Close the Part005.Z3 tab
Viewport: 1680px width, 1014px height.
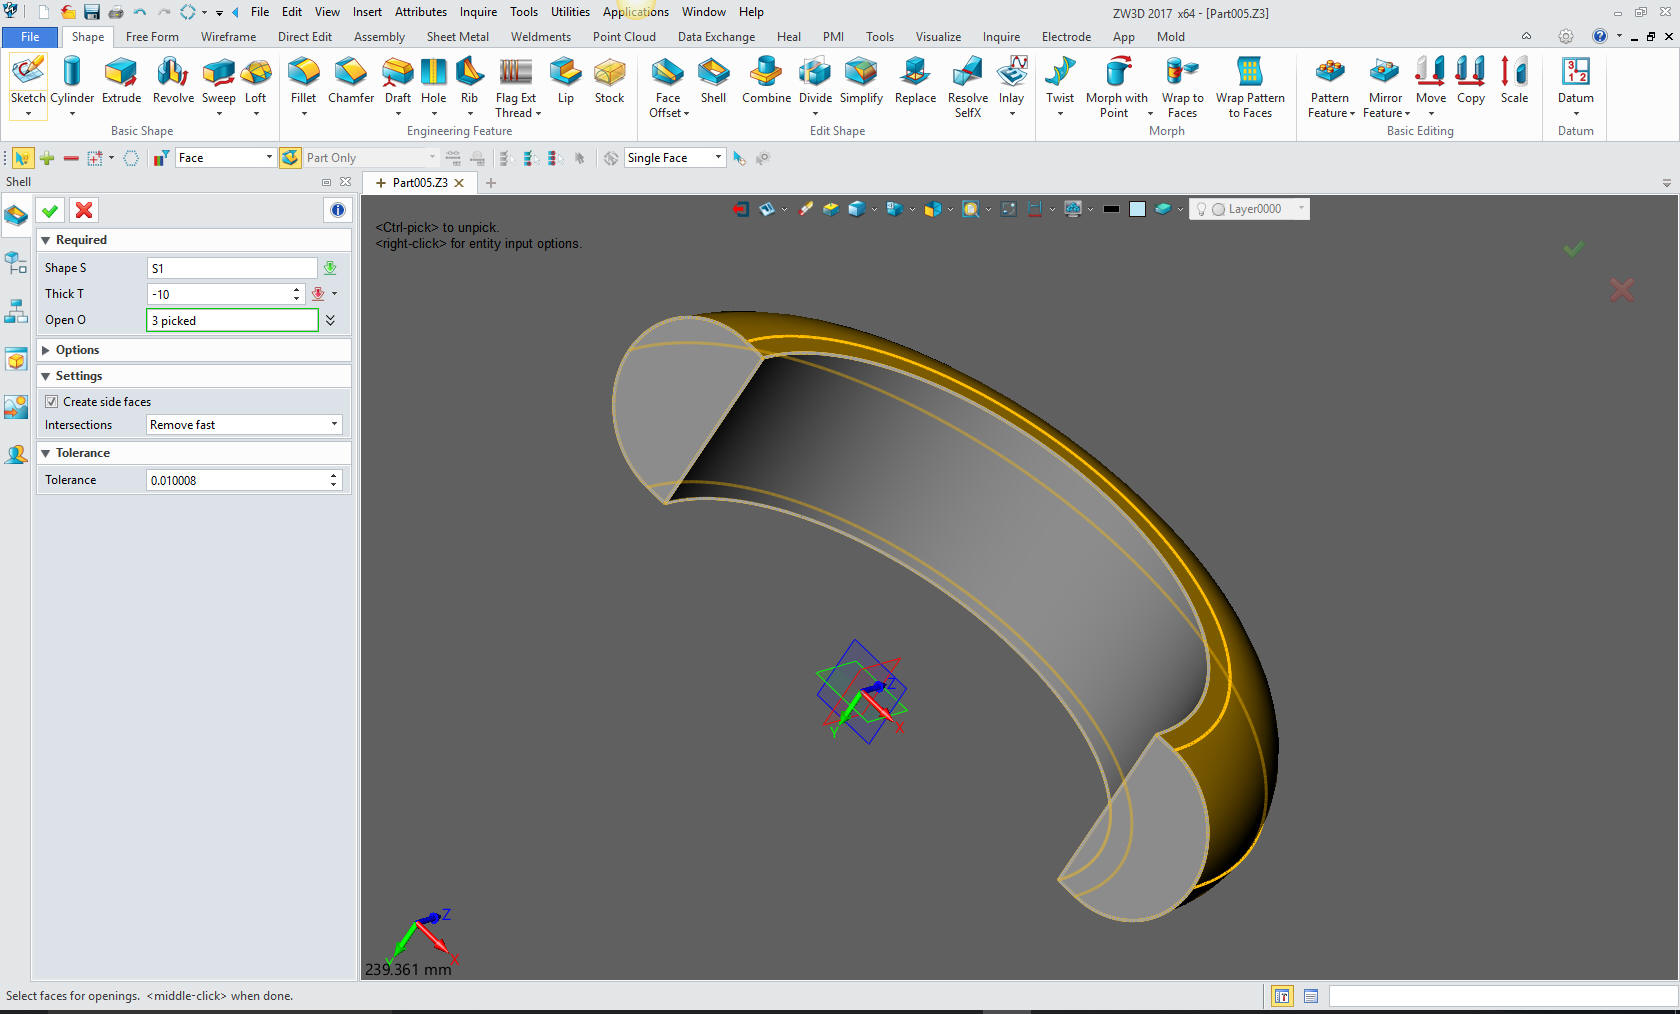coord(459,183)
